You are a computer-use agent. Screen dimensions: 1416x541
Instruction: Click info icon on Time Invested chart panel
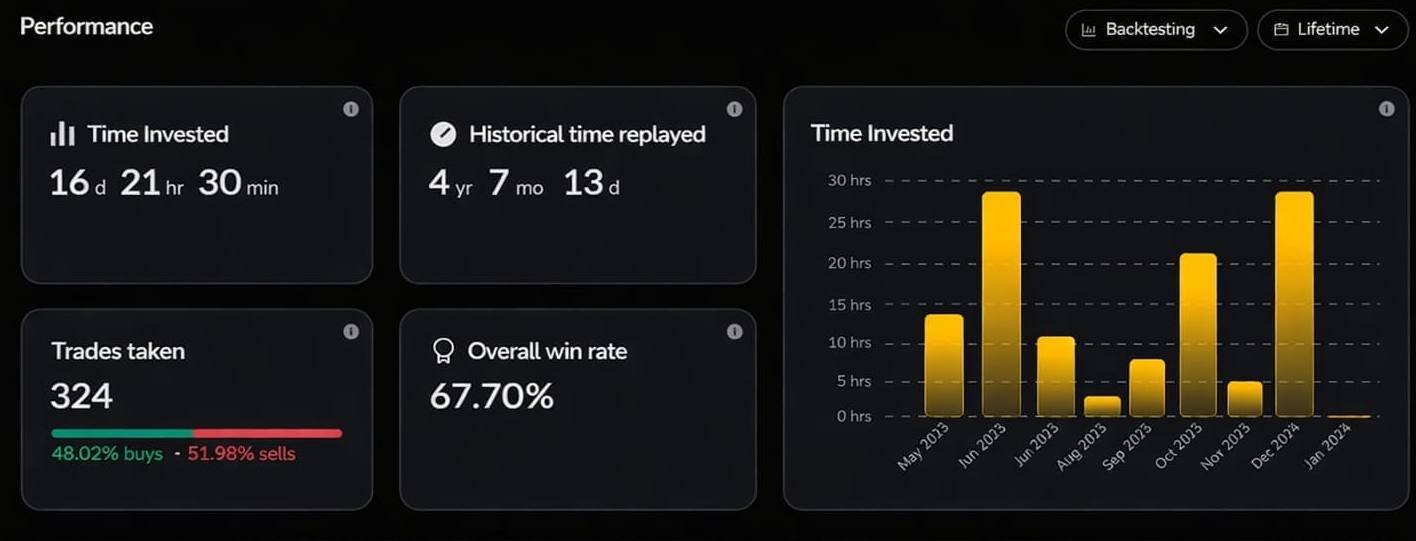pyautogui.click(x=1386, y=109)
